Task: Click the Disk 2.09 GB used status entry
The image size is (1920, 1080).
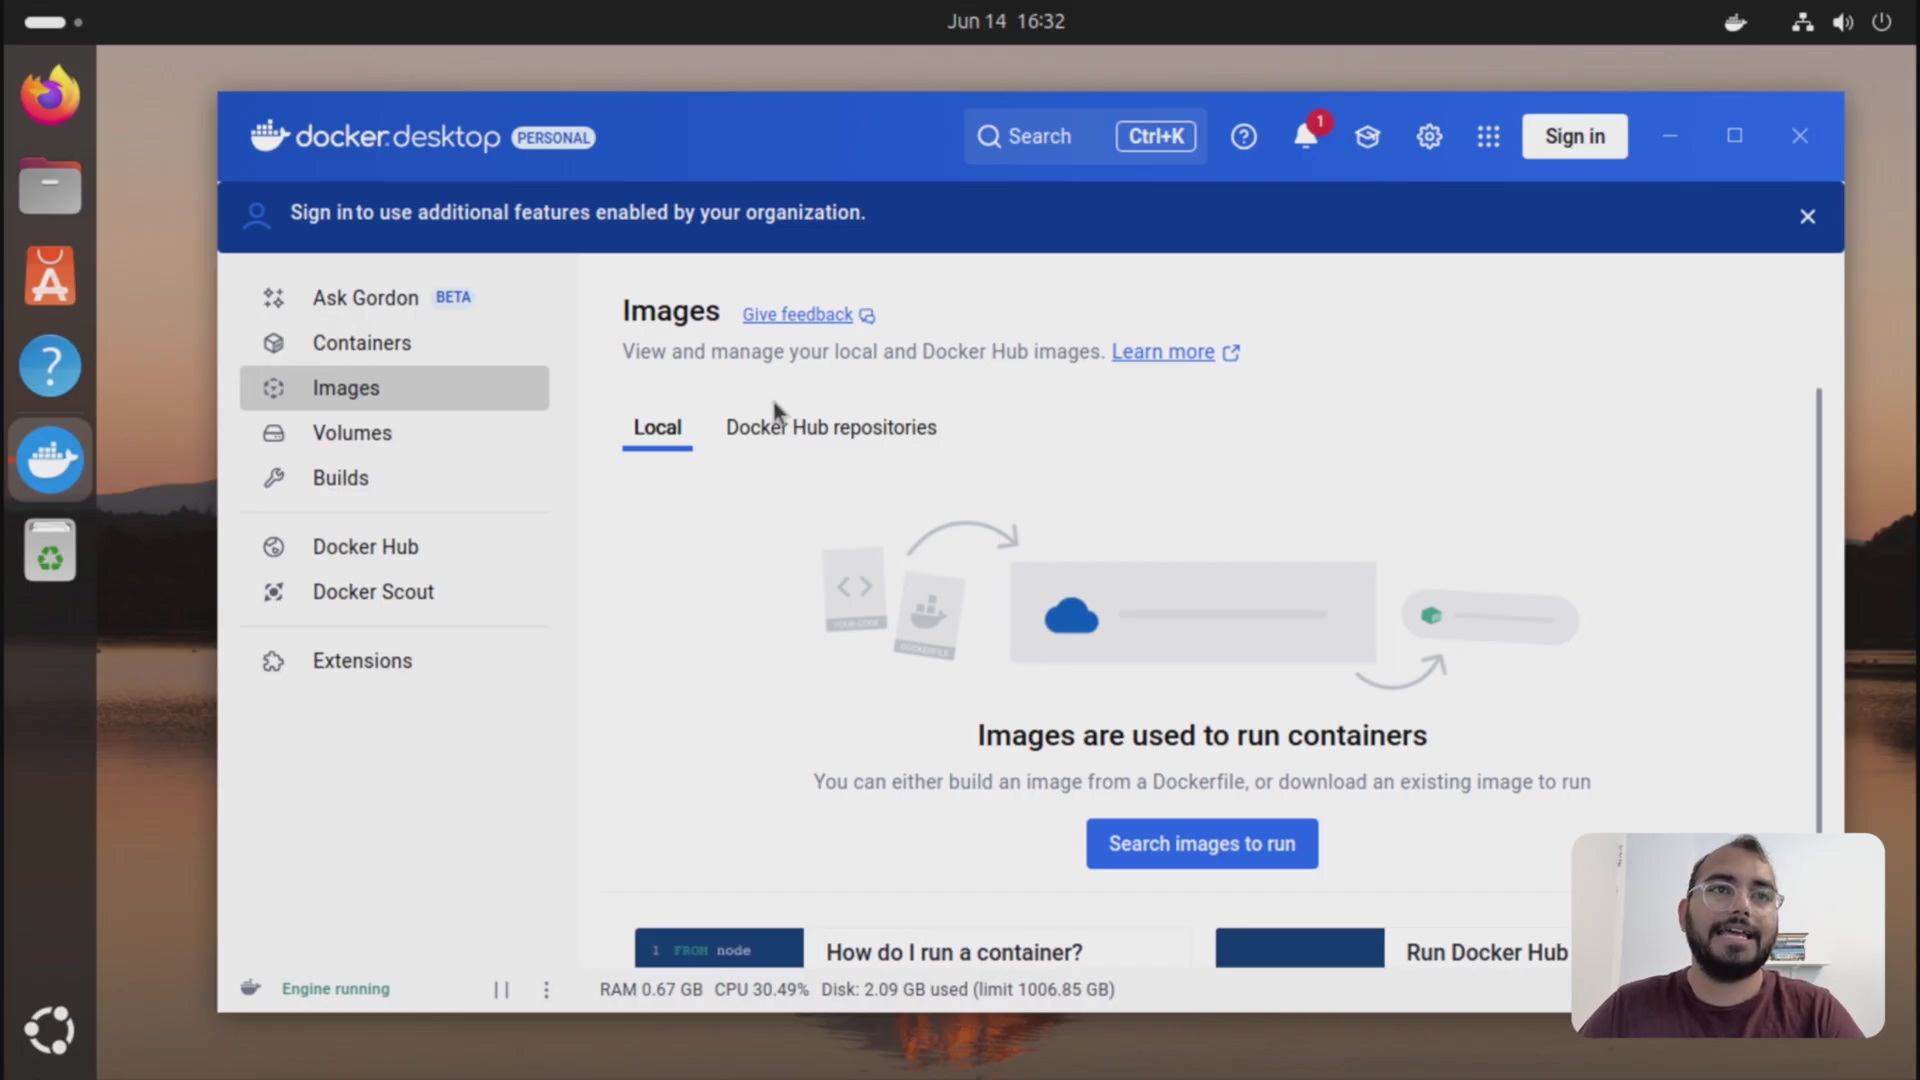Action: point(967,989)
